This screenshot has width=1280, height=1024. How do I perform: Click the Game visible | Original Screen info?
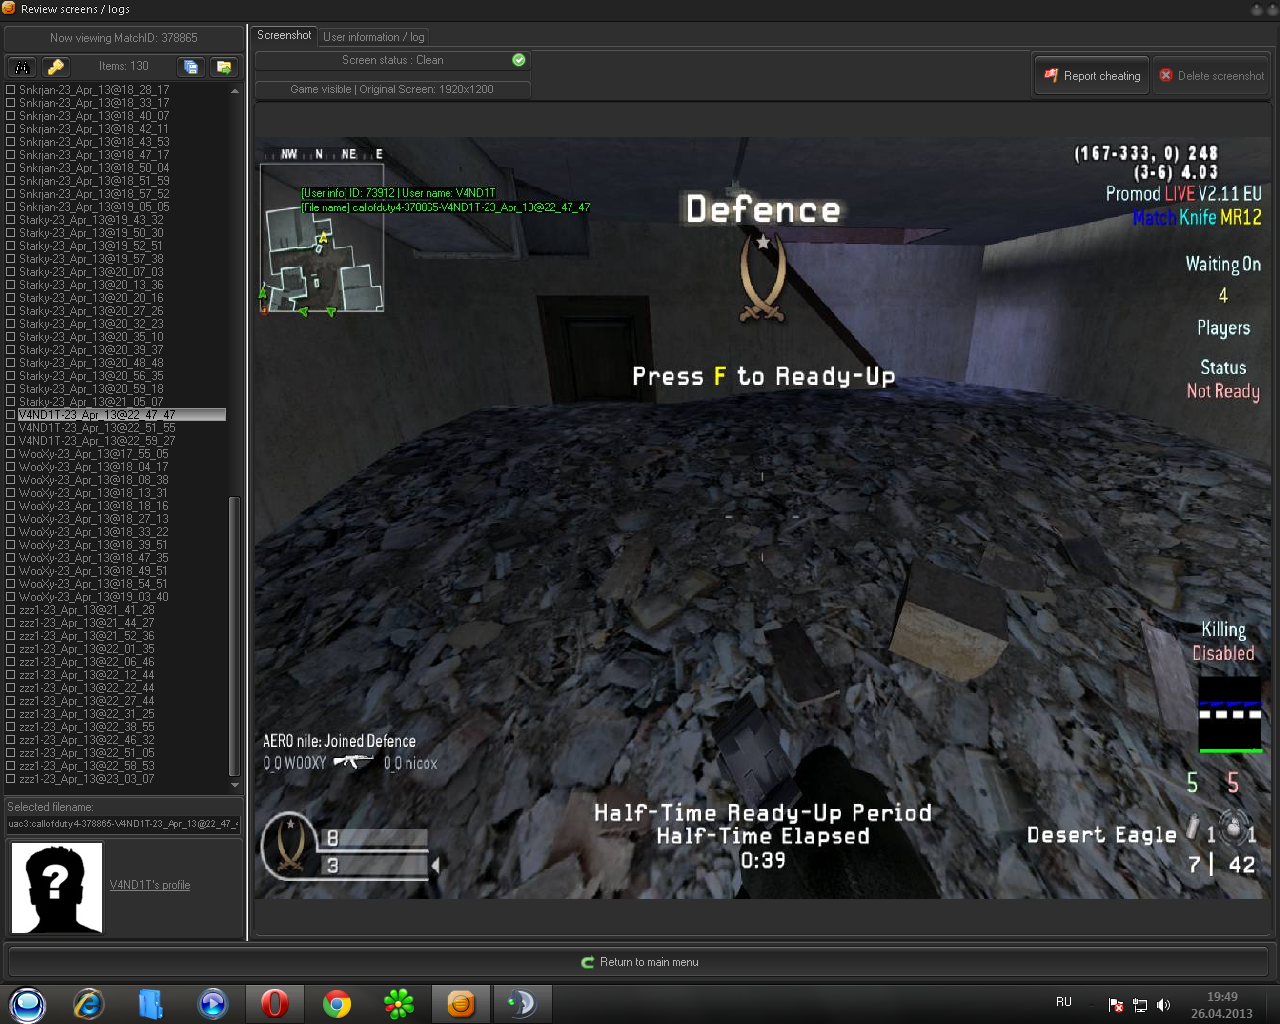[x=392, y=89]
